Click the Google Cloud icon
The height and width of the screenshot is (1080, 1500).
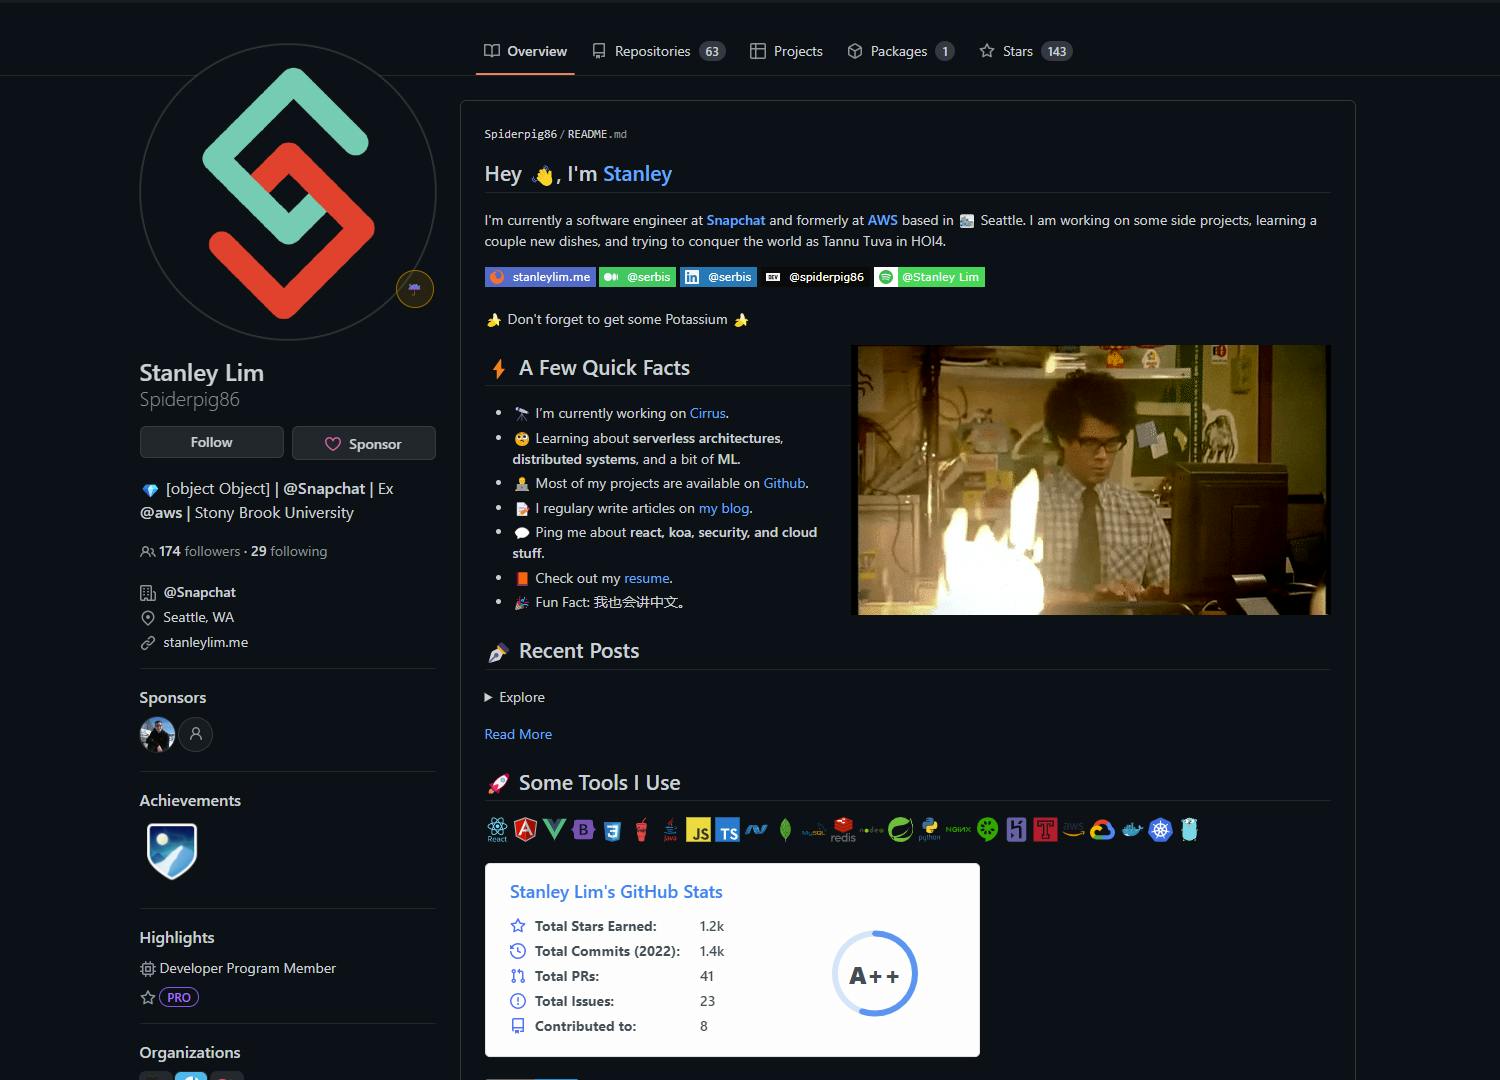[x=1102, y=830]
